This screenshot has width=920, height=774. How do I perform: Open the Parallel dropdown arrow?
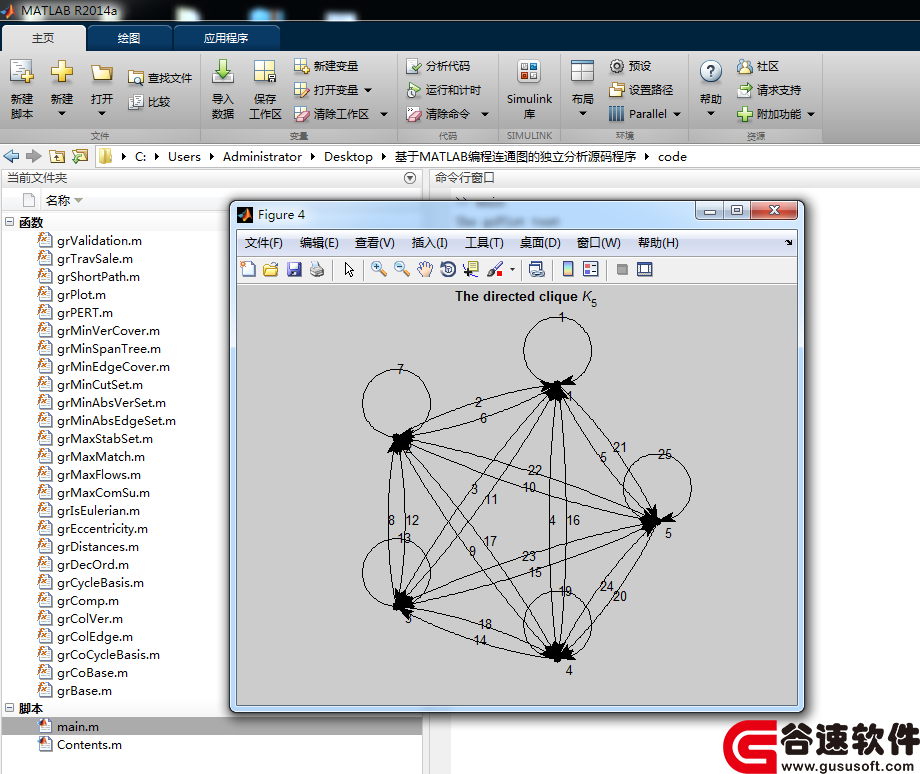[677, 114]
